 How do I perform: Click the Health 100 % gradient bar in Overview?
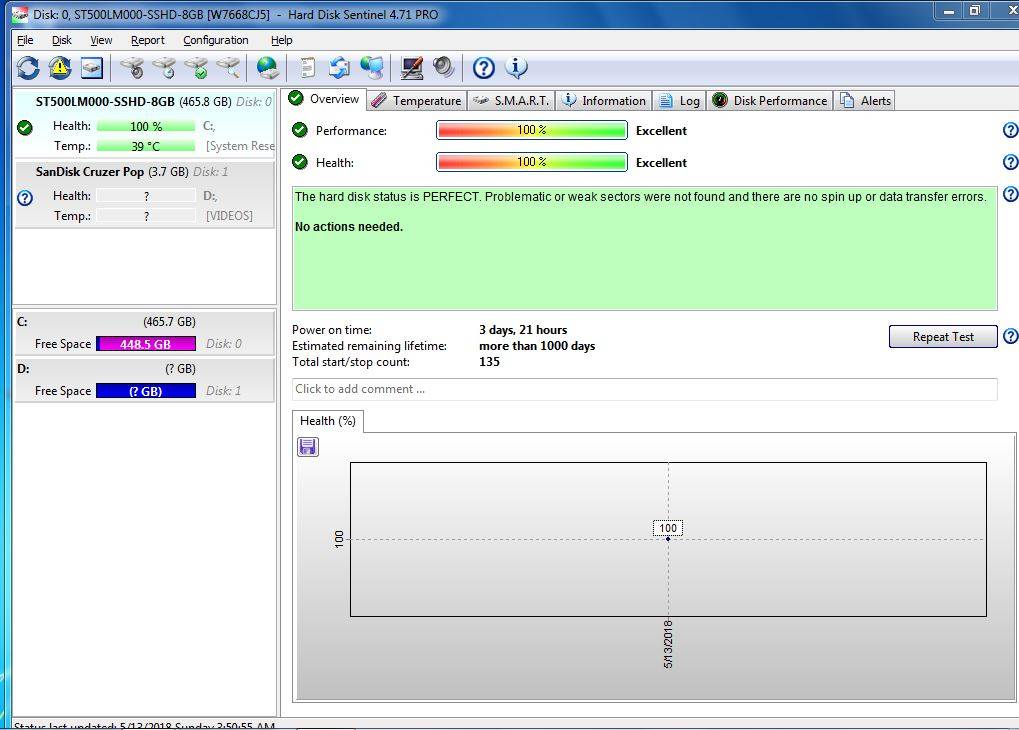532,162
